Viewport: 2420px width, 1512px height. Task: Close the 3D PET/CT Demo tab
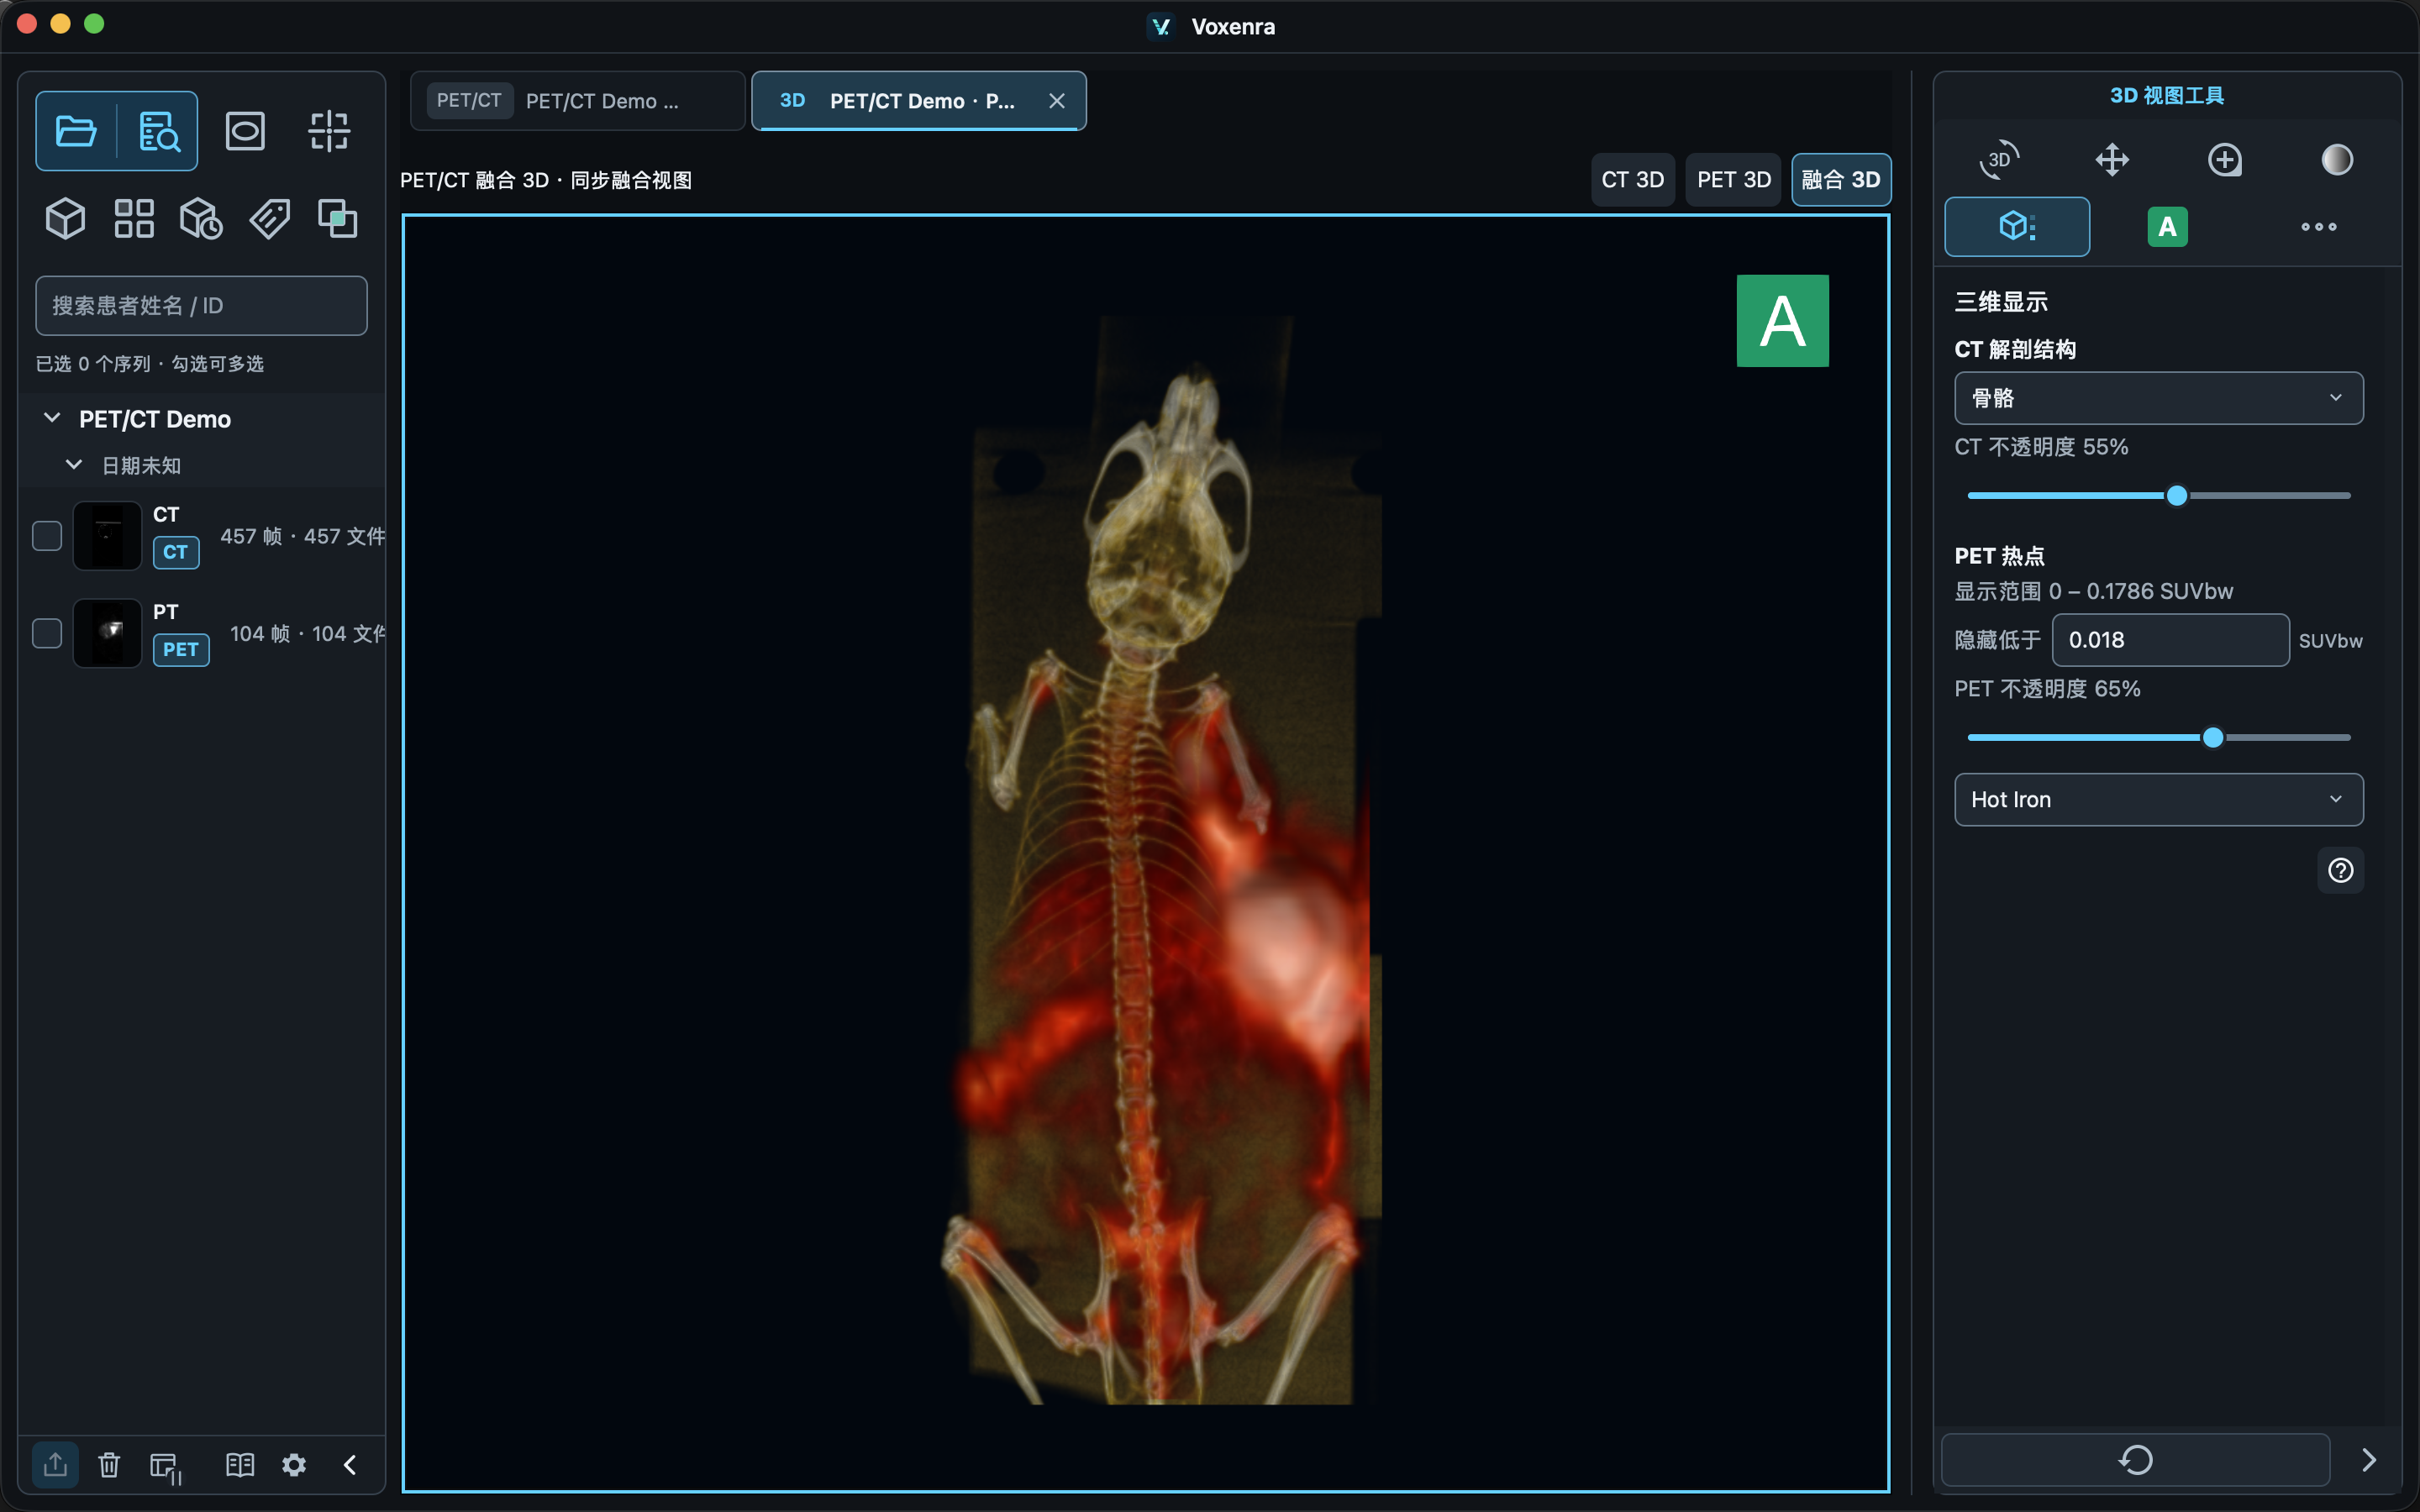(x=1056, y=101)
